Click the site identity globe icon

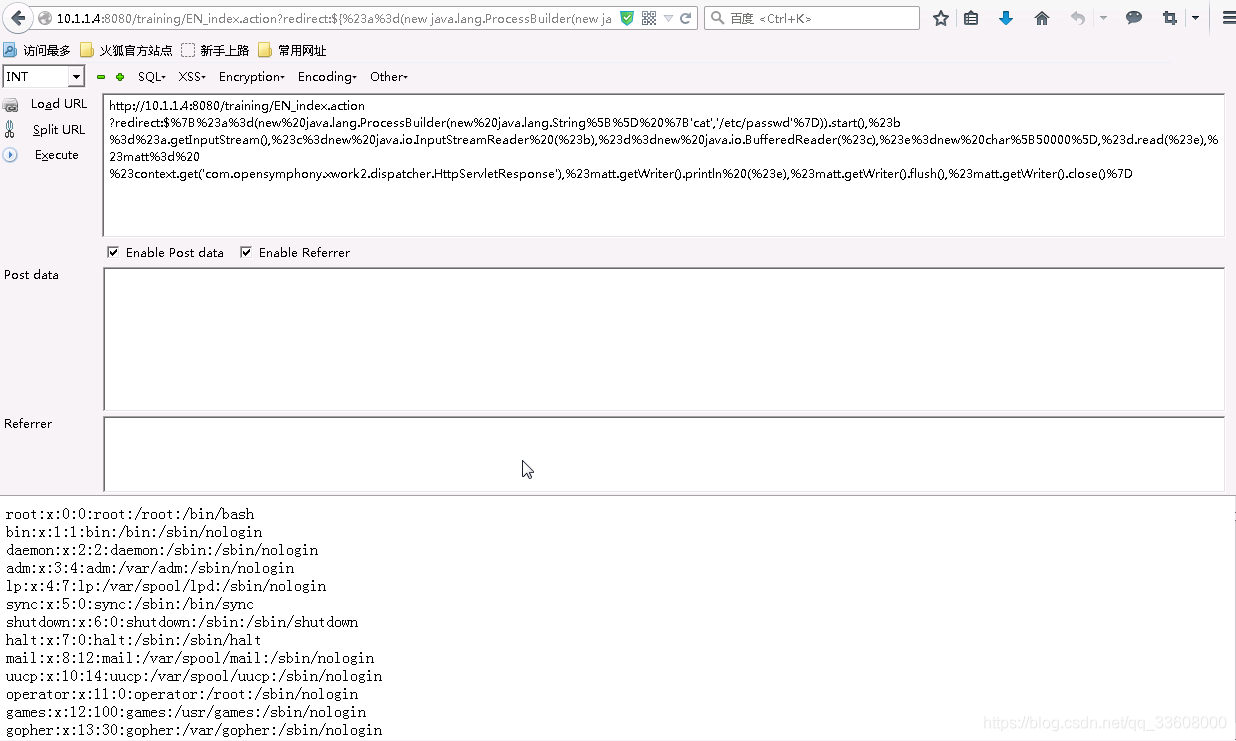(45, 18)
